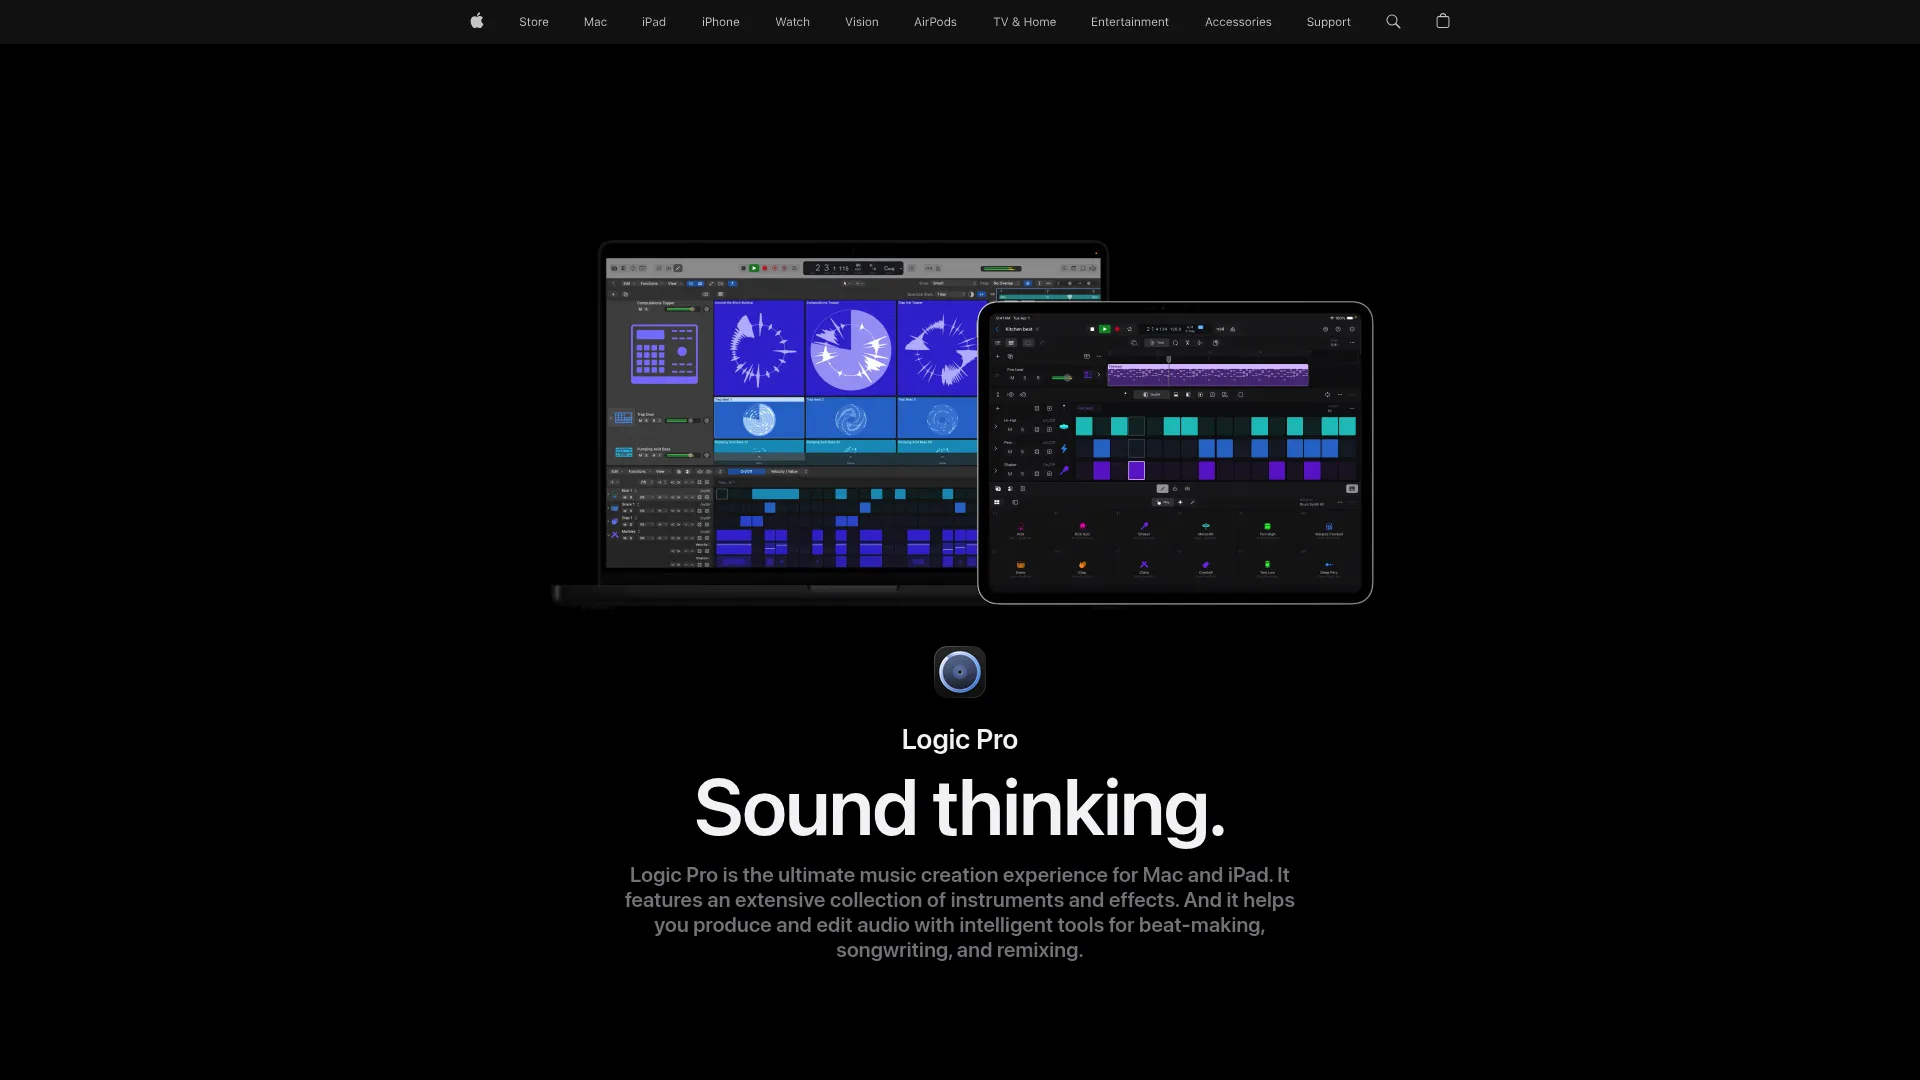Click the Logic Pro app icon
This screenshot has width=1920, height=1080.
click(x=960, y=672)
